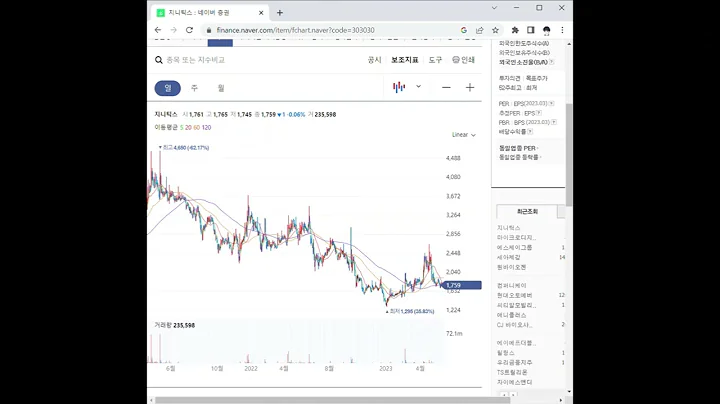720x404 pixels.
Task: Open 지니틱스 in the recent list
Action: click(508, 228)
